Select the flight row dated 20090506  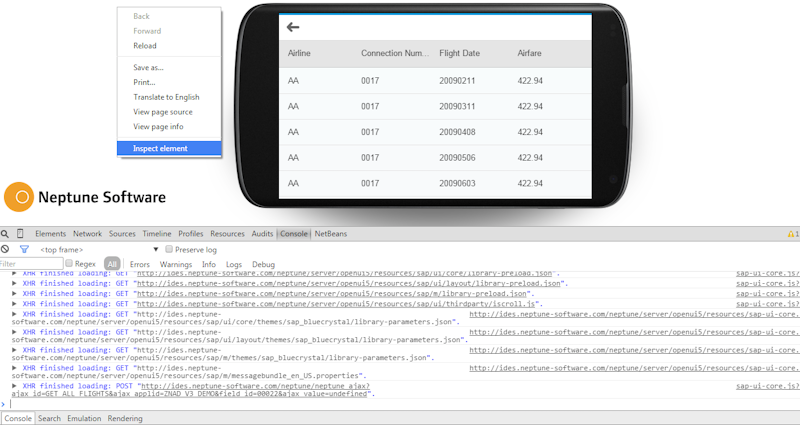click(435, 158)
